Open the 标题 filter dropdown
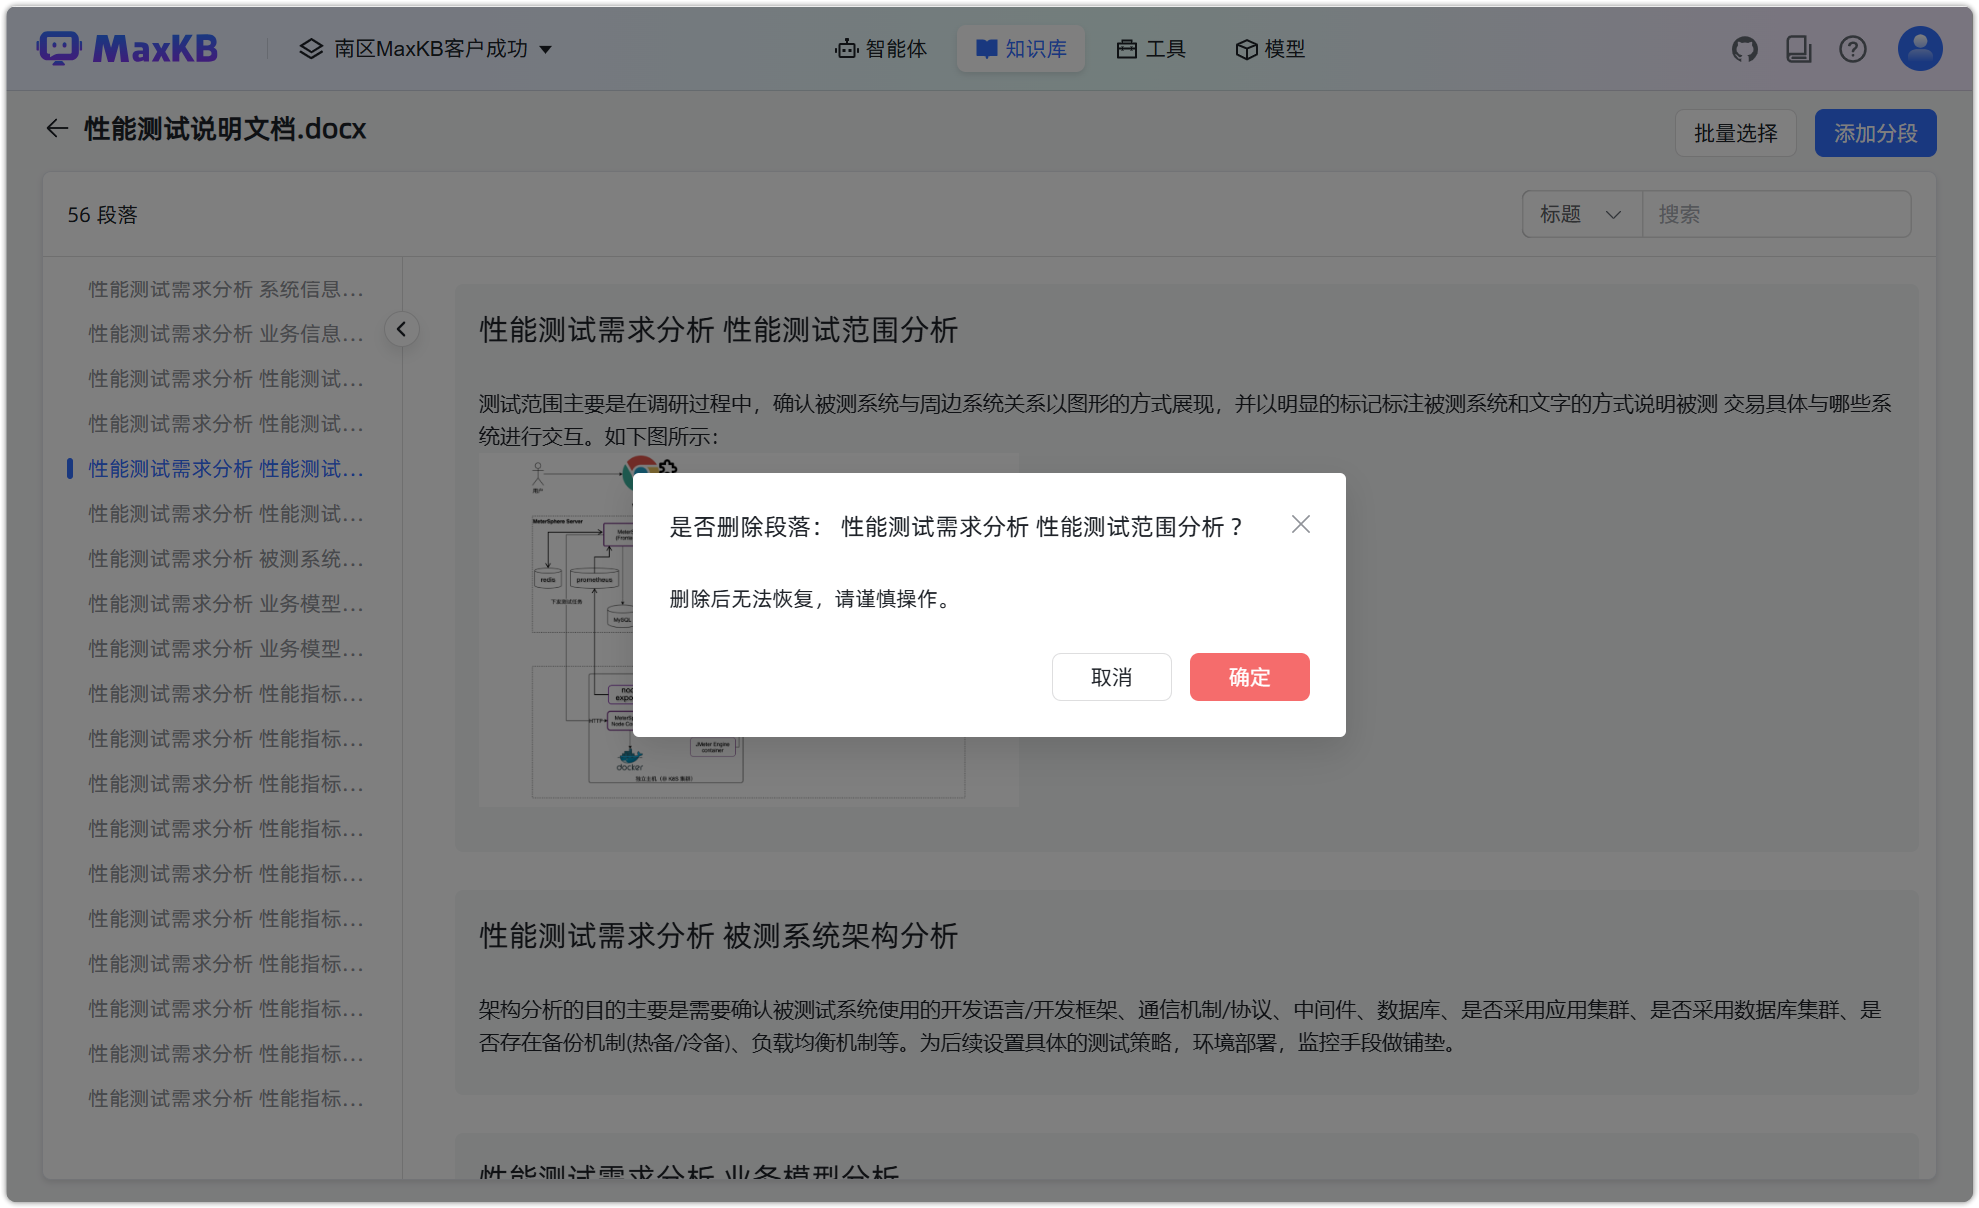This screenshot has width=1979, height=1208. pyautogui.click(x=1580, y=213)
